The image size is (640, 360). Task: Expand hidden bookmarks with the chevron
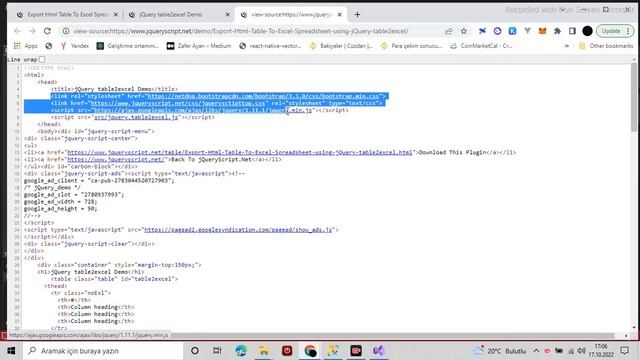[x=567, y=46]
